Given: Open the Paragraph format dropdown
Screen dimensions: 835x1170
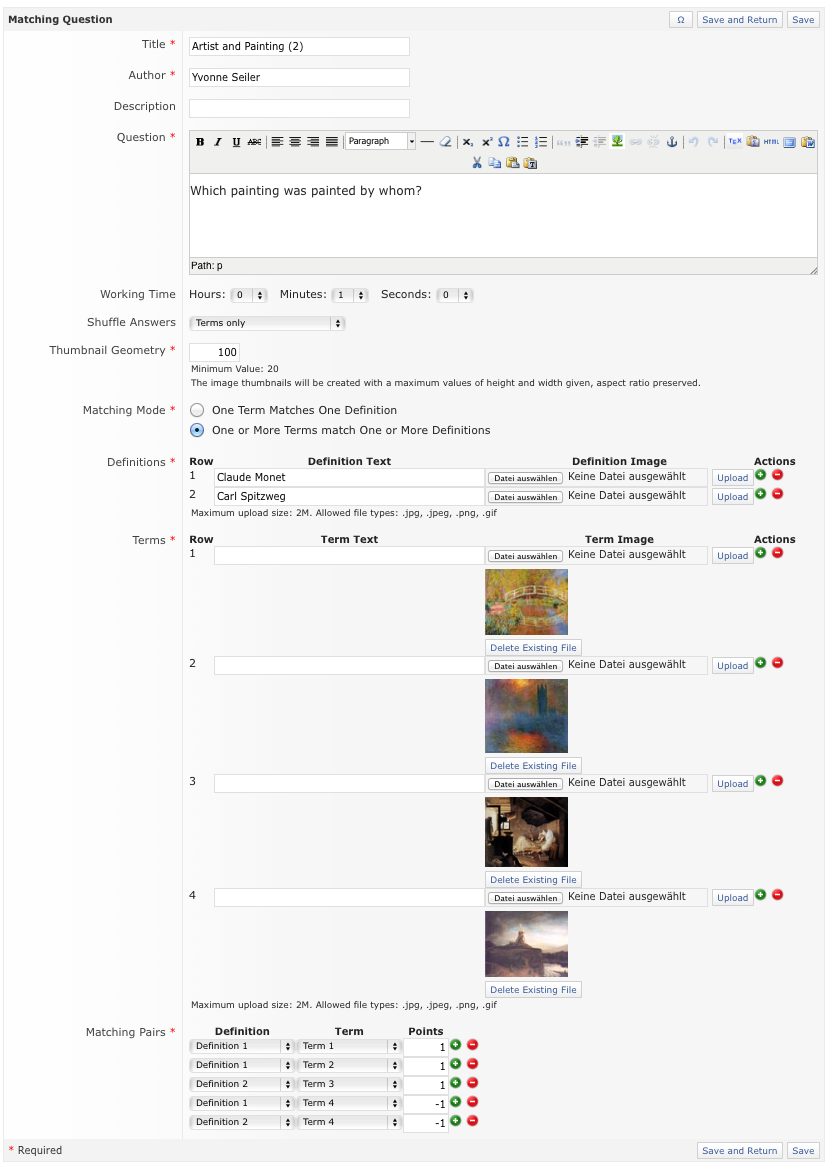Looking at the screenshot, I should click(381, 141).
